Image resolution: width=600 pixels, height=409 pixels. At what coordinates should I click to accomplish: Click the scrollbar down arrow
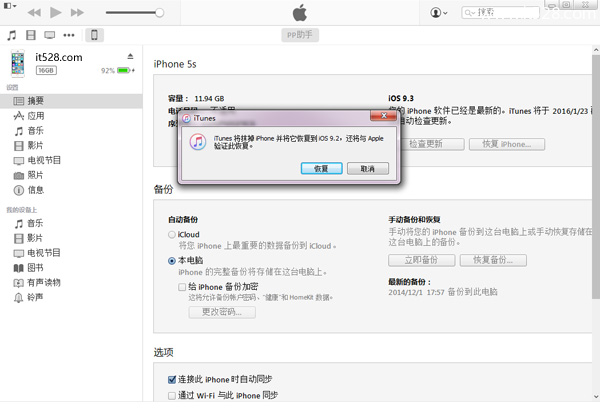click(596, 397)
